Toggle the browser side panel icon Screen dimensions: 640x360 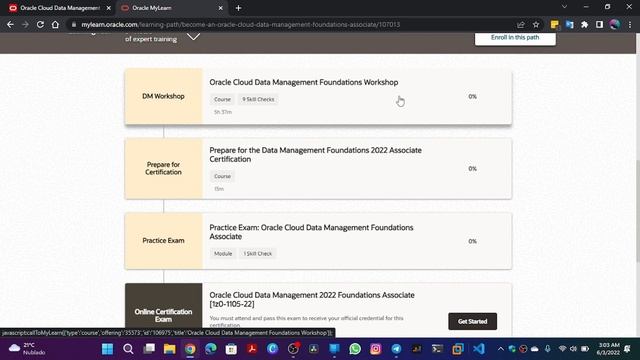point(599,24)
